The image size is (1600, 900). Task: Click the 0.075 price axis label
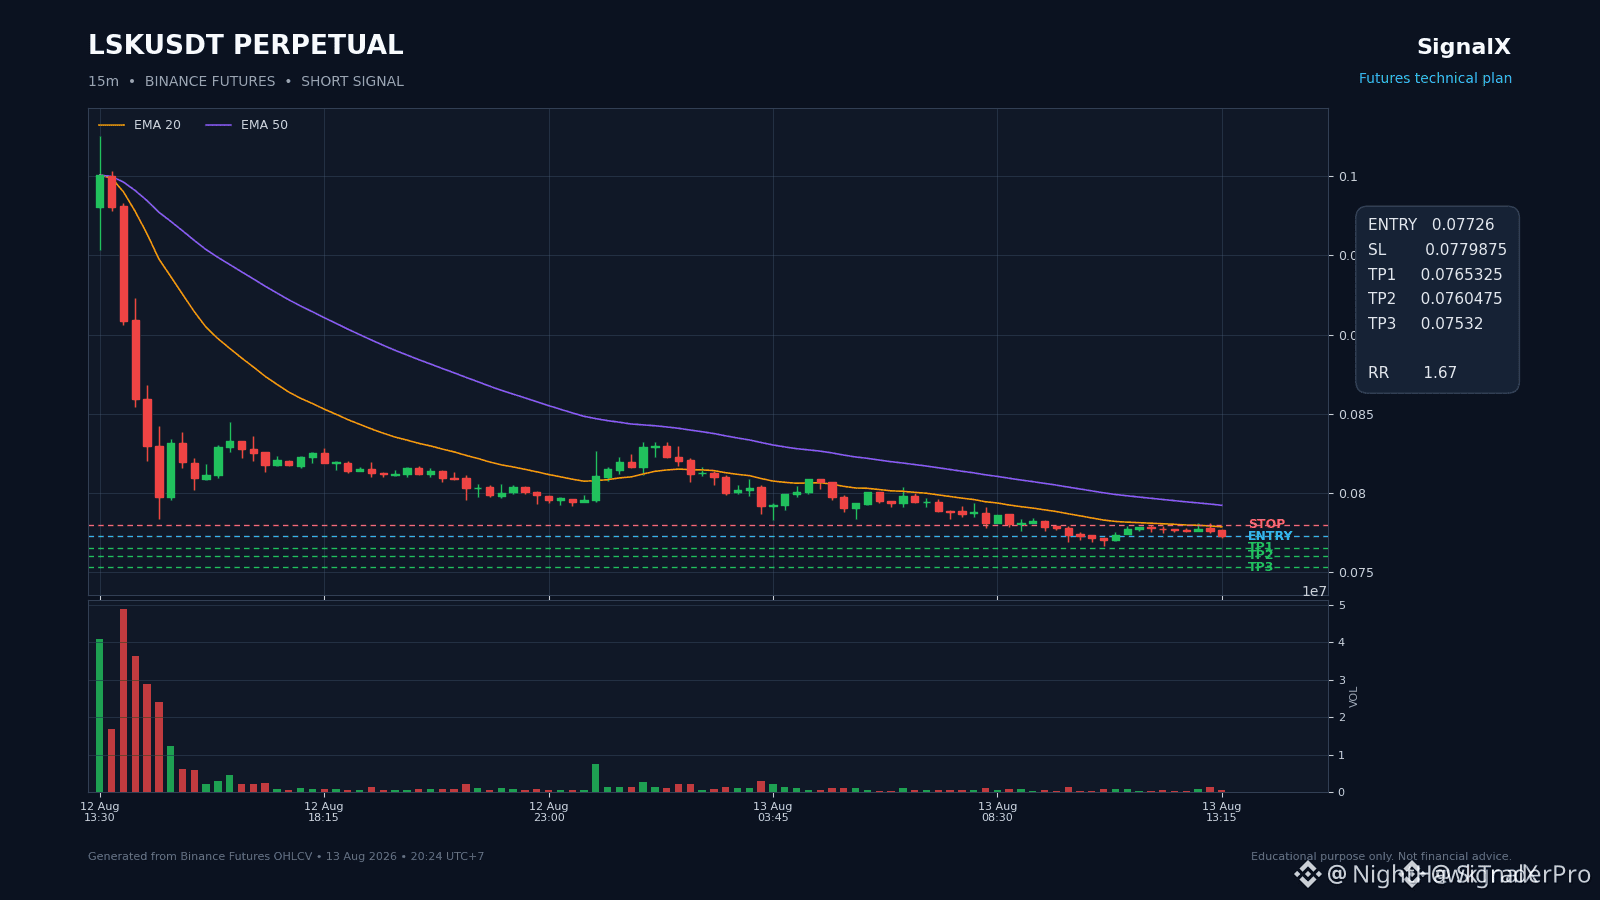1356,573
